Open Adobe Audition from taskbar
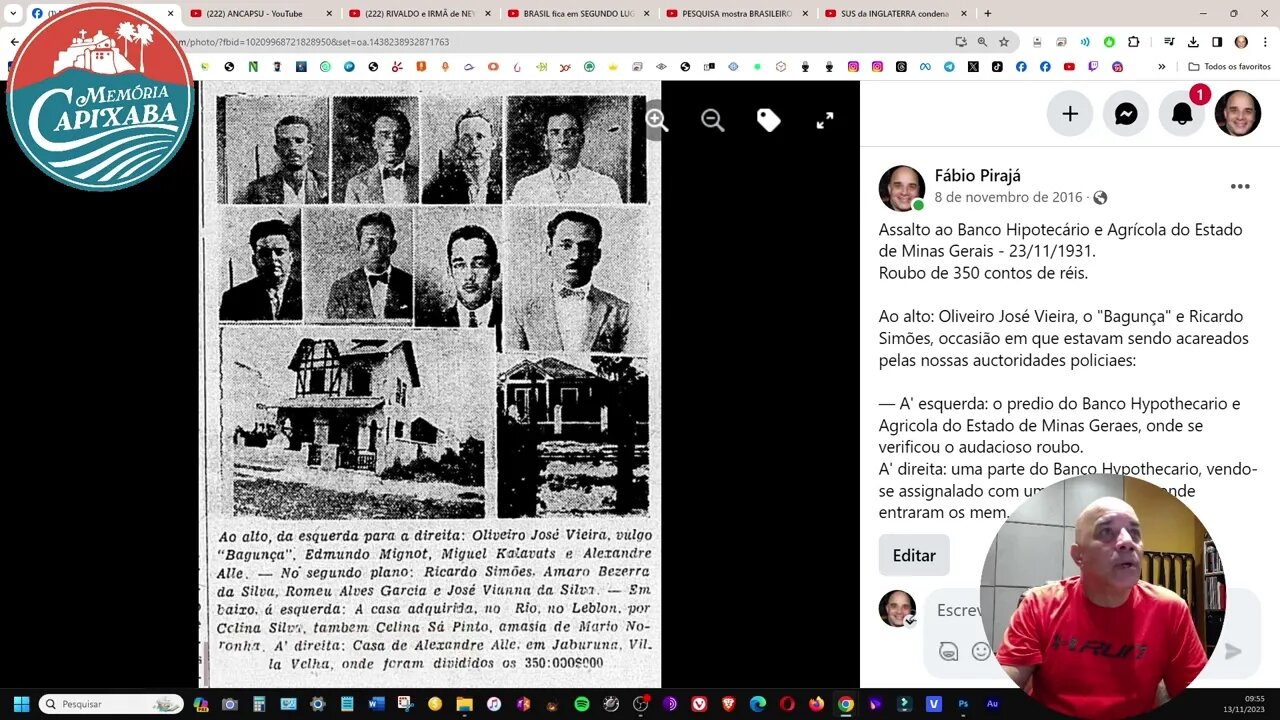Viewport: 1280px width, 720px height. pos(992,704)
